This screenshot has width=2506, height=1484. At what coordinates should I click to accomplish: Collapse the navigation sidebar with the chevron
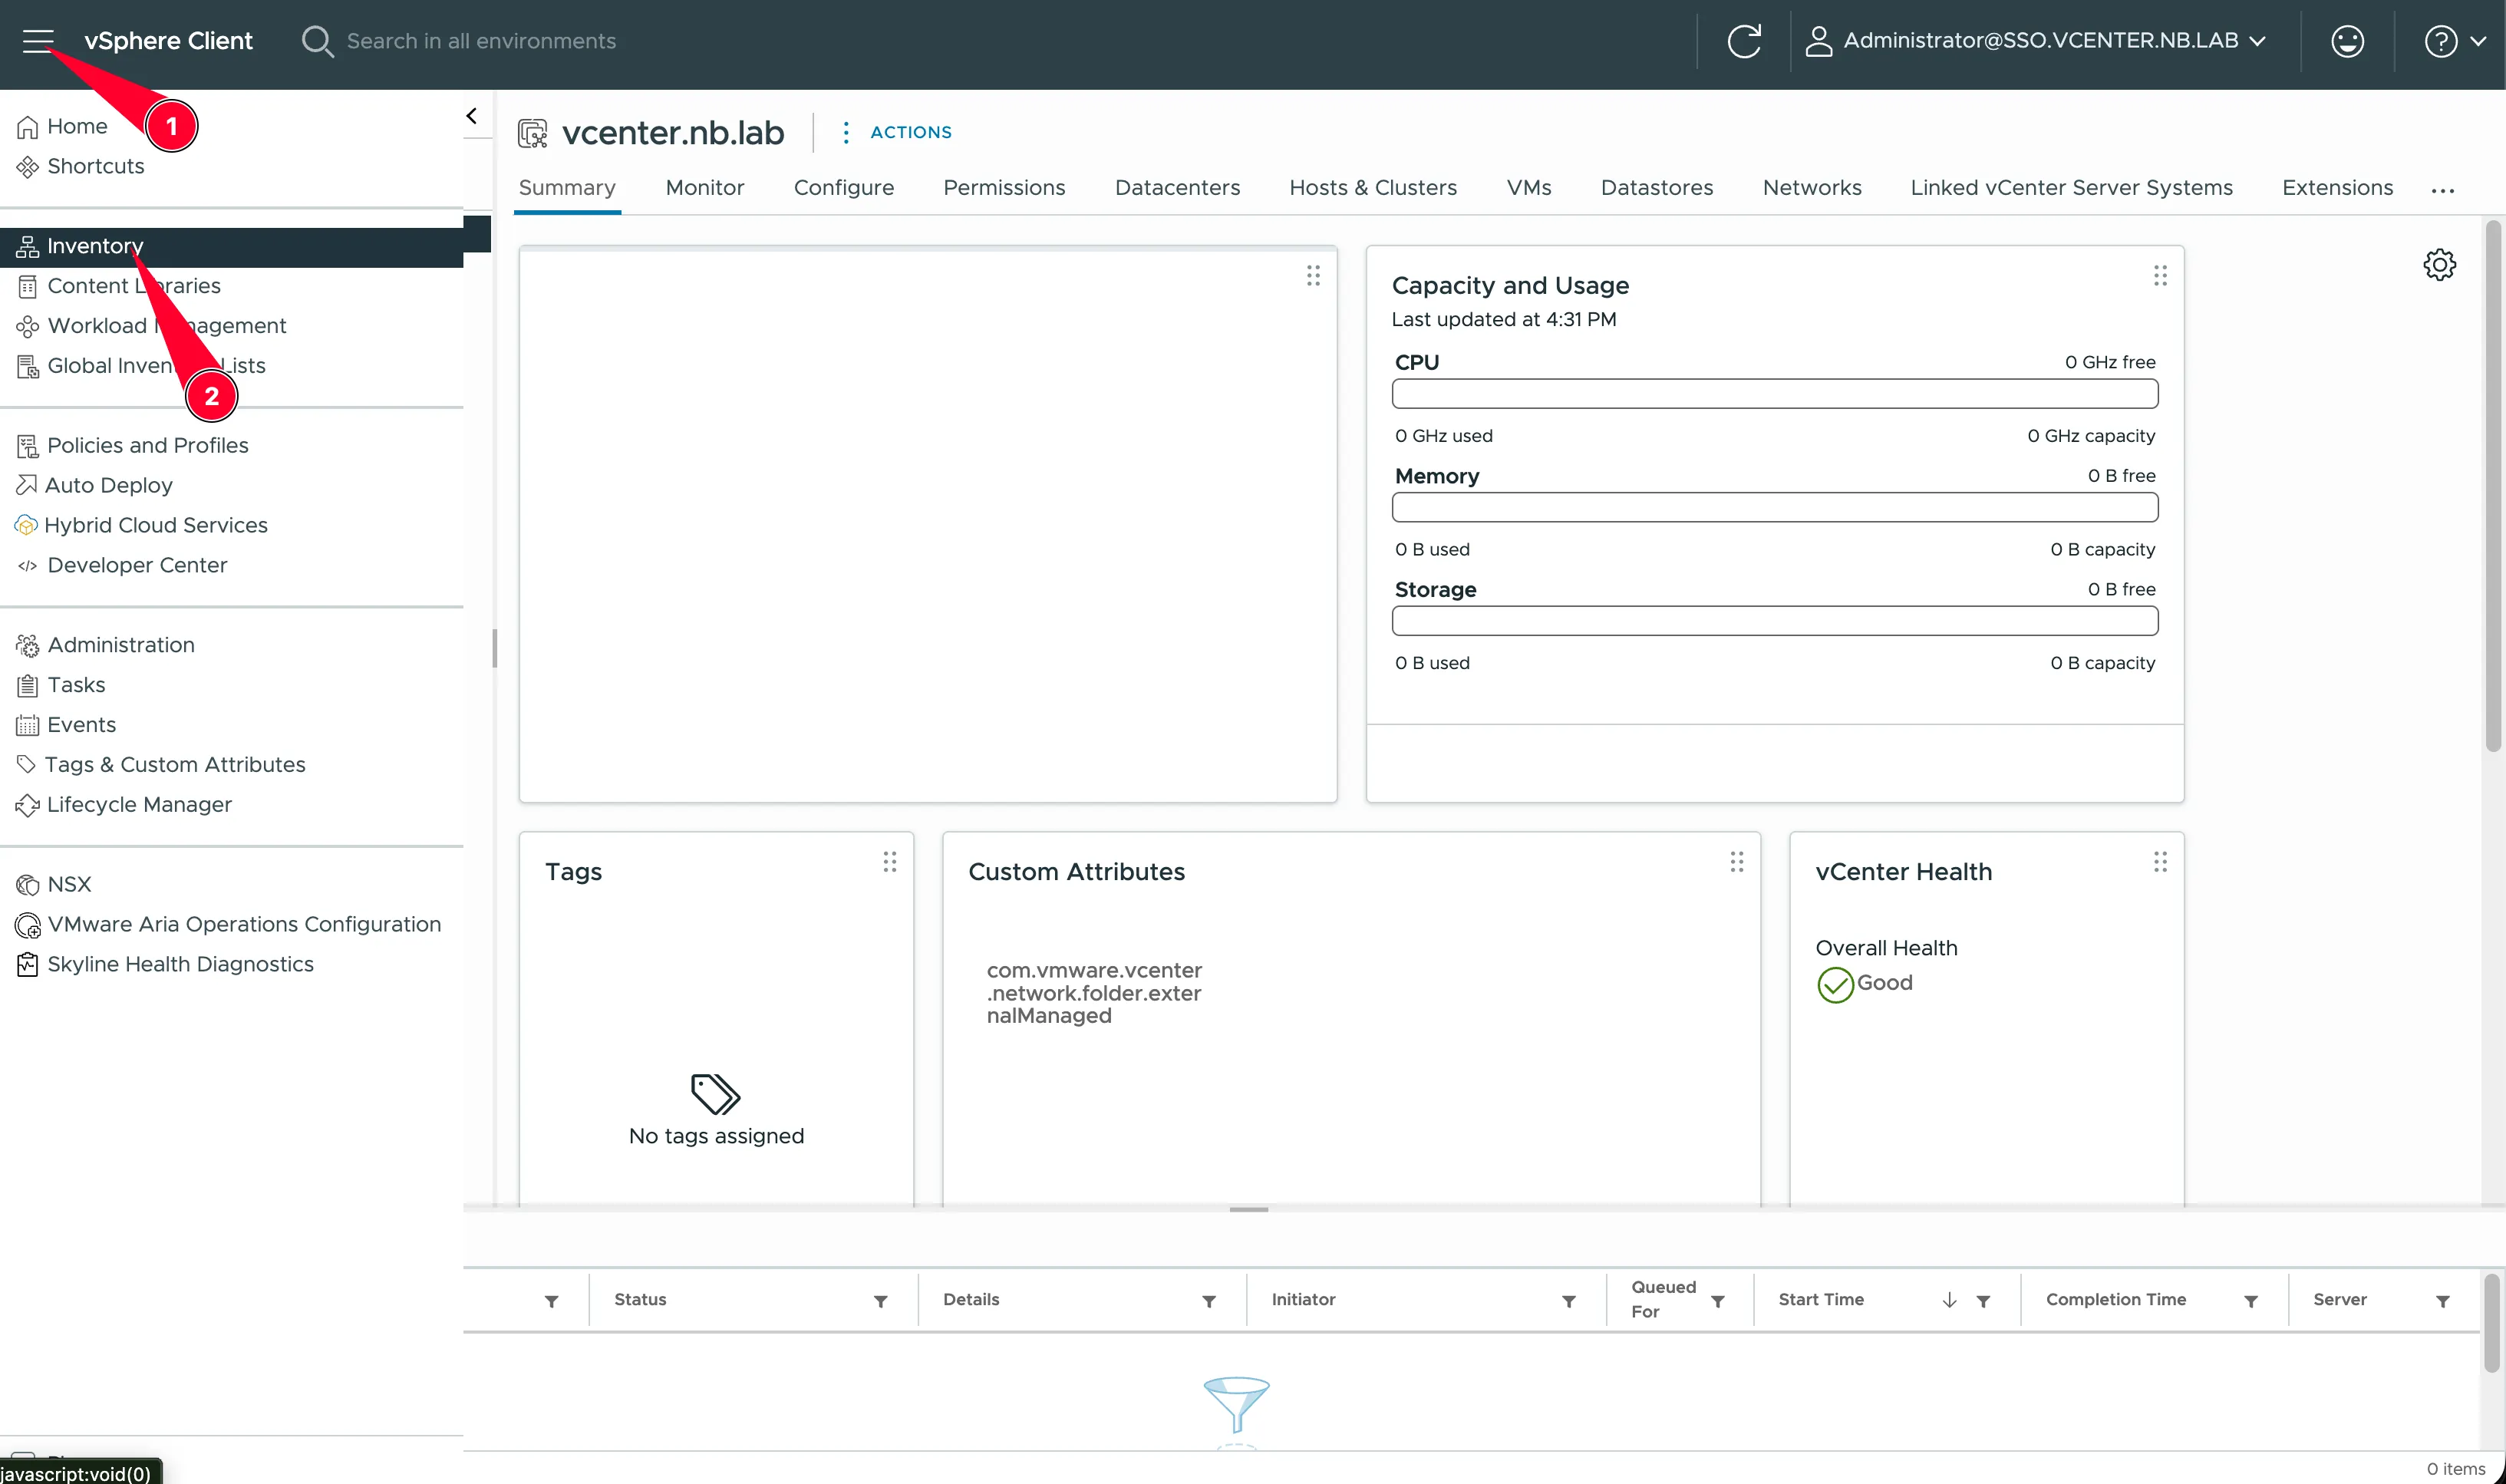coord(472,116)
